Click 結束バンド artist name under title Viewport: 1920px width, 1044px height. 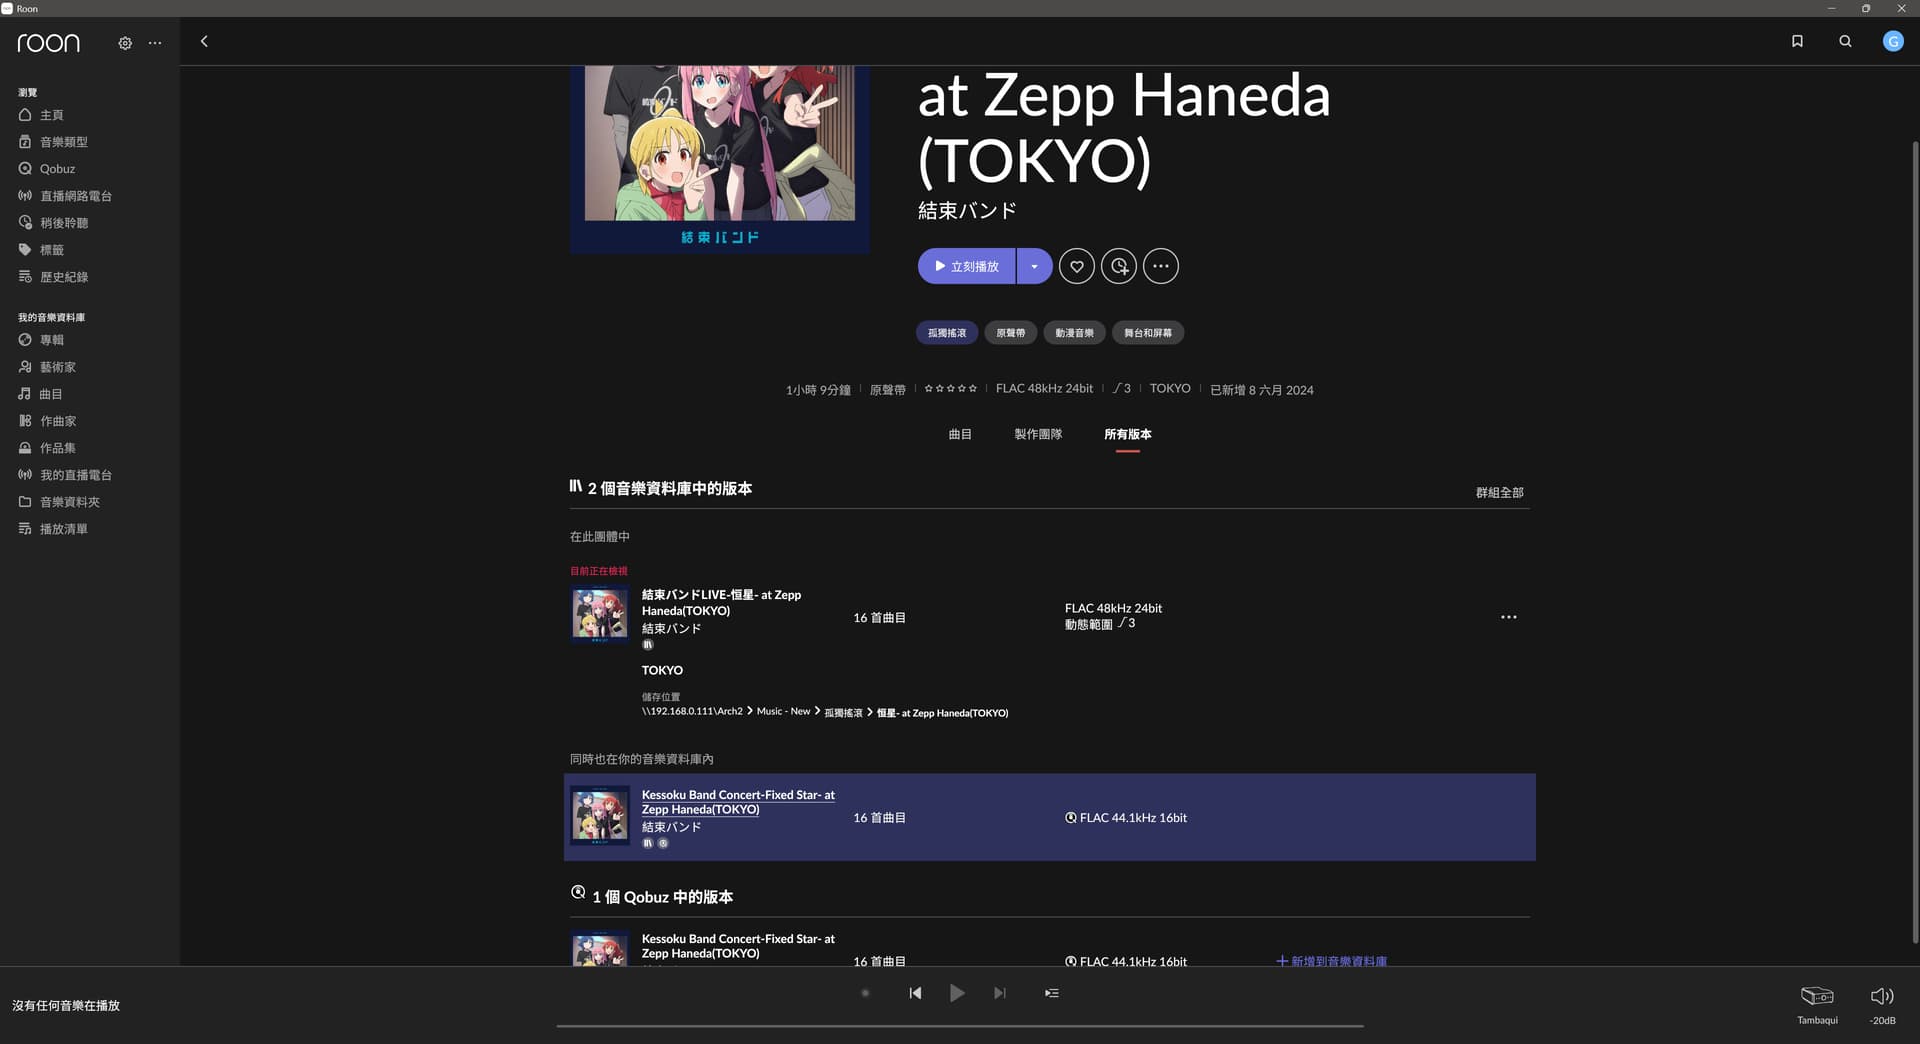[x=967, y=211]
